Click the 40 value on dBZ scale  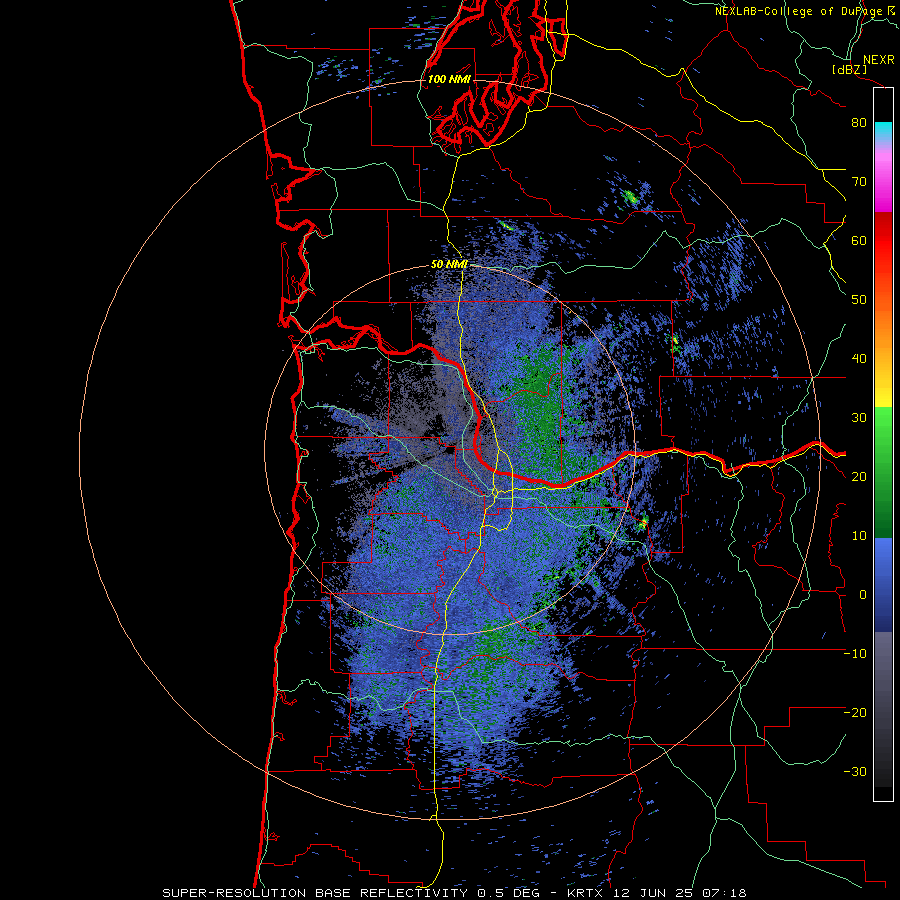click(x=859, y=359)
